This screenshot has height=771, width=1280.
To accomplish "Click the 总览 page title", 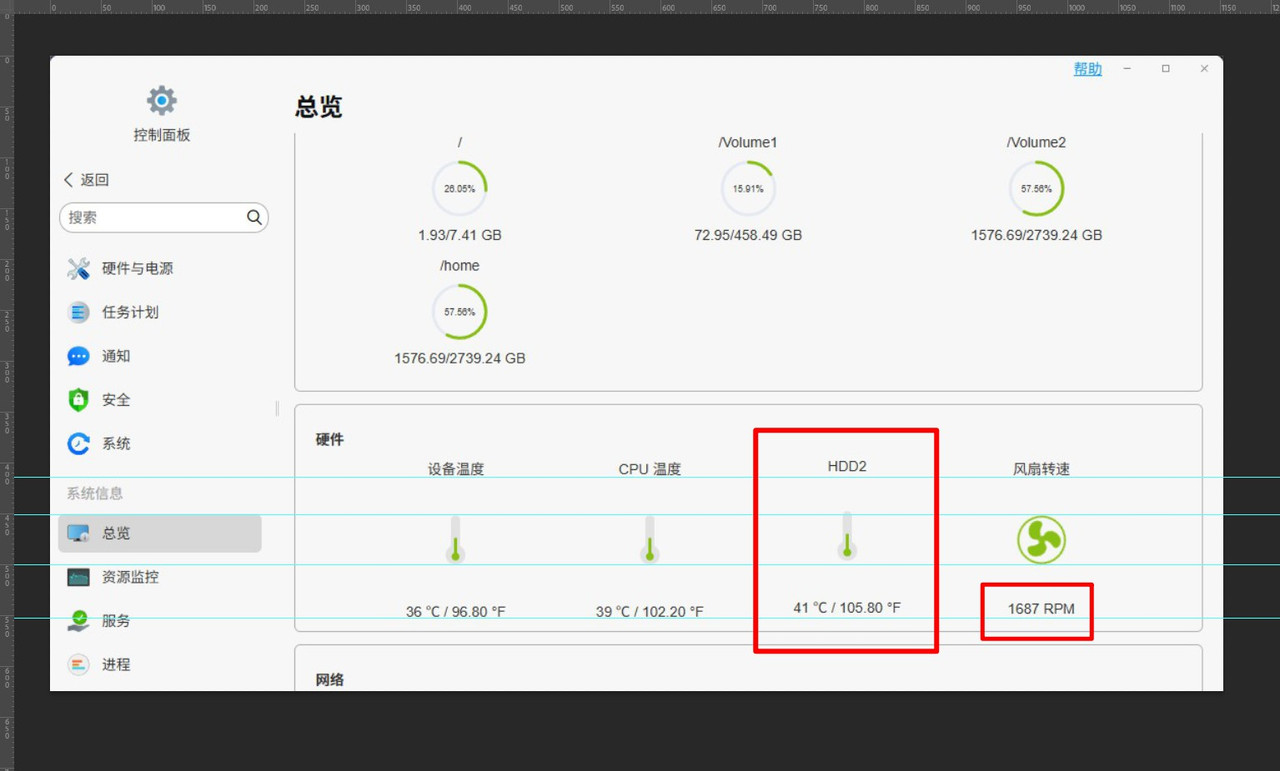I will (x=319, y=107).
